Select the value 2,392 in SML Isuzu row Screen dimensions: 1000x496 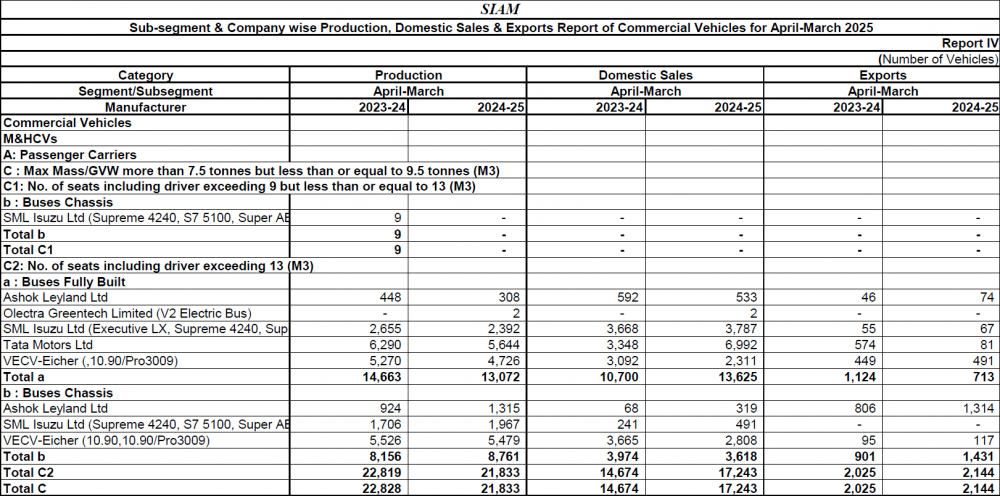tap(504, 329)
